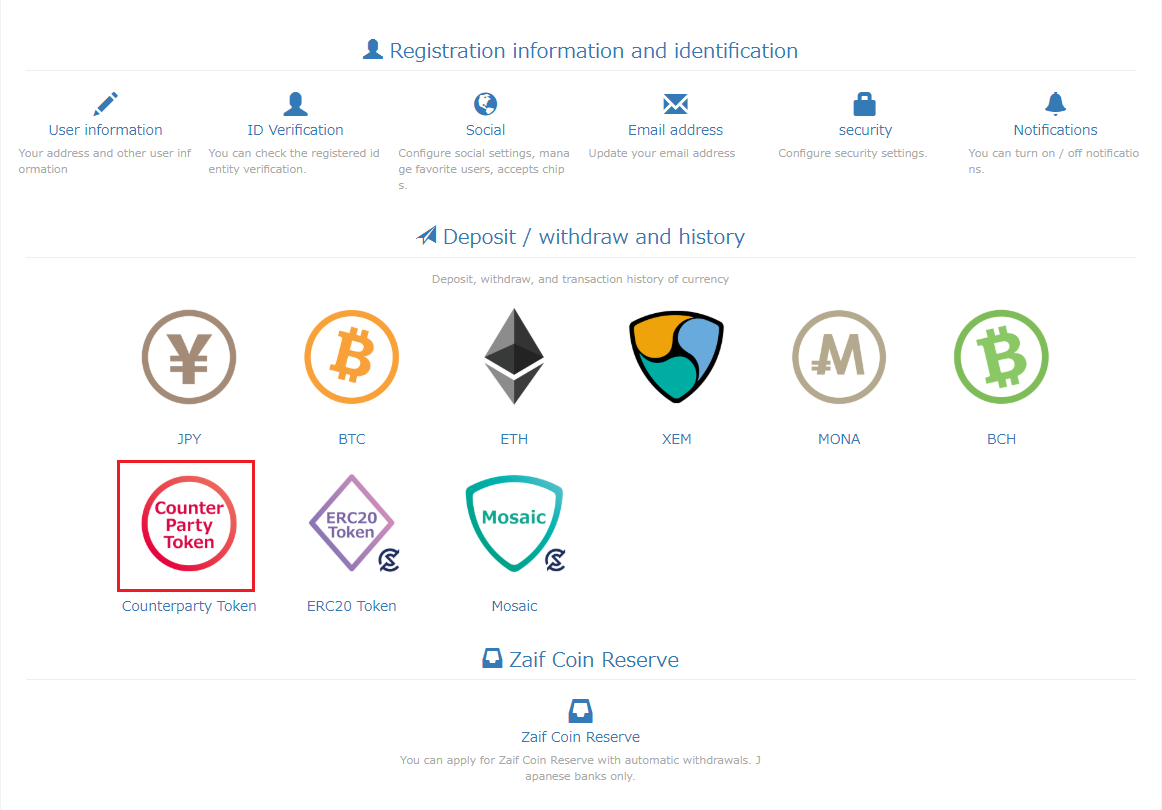The image size is (1162, 810).
Task: Click 'You can turn on / off notifications.' text
Action: pos(1053,161)
